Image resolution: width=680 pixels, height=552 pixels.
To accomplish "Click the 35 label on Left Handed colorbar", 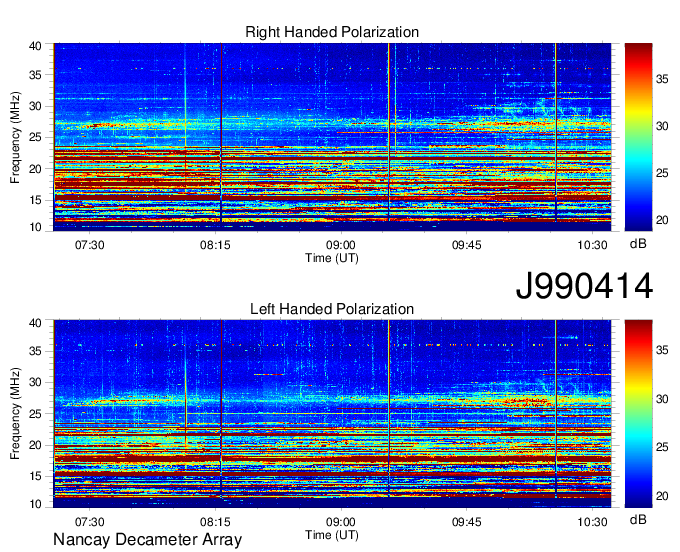I will 662,350.
